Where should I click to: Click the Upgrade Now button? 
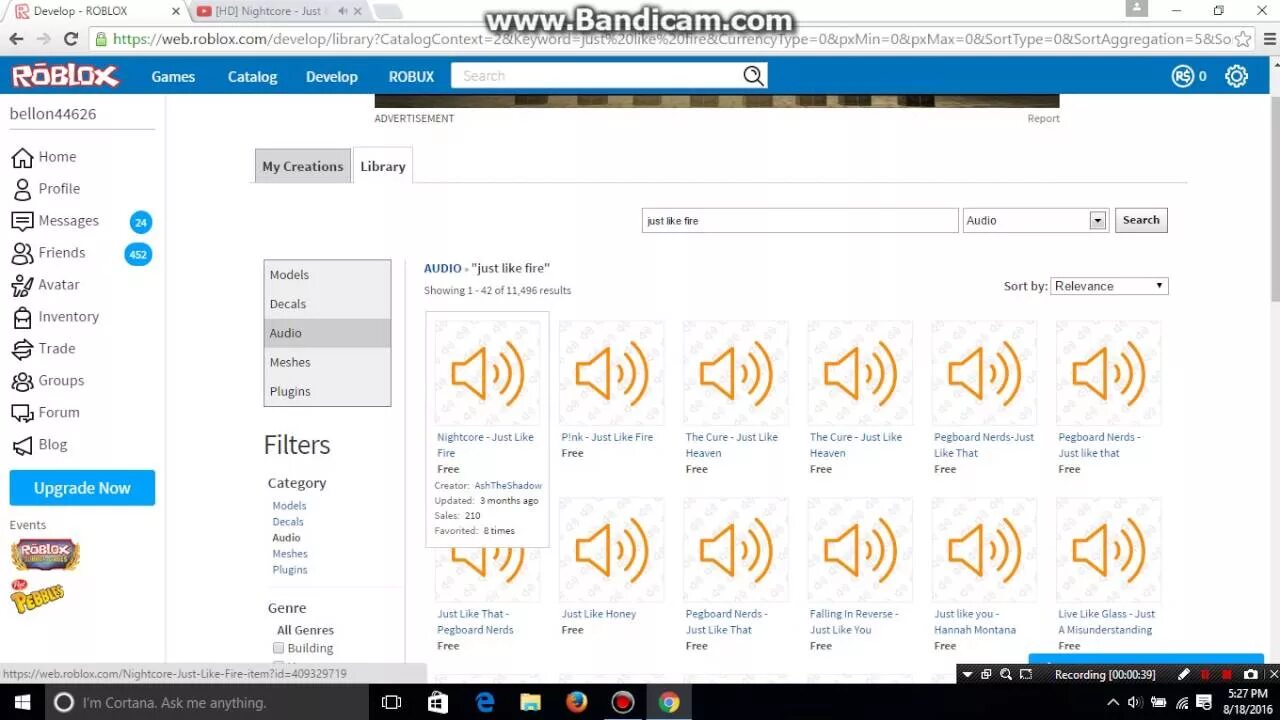[82, 488]
